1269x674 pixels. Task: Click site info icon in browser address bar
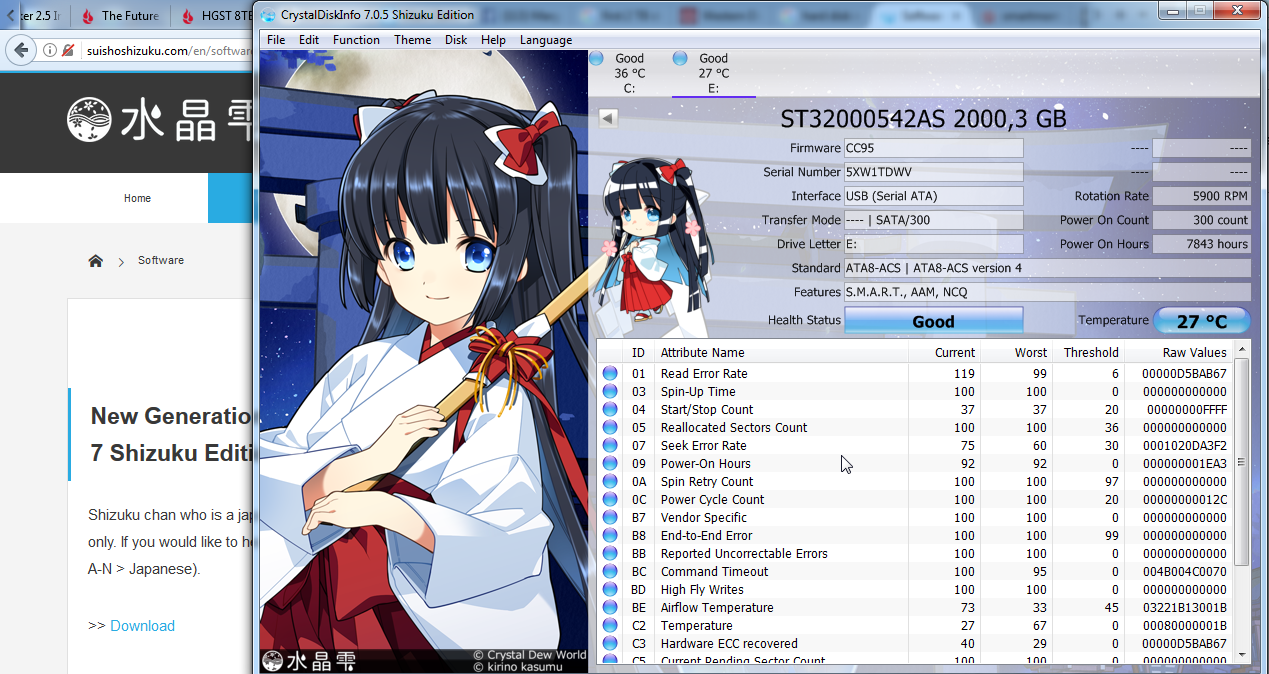coord(50,50)
